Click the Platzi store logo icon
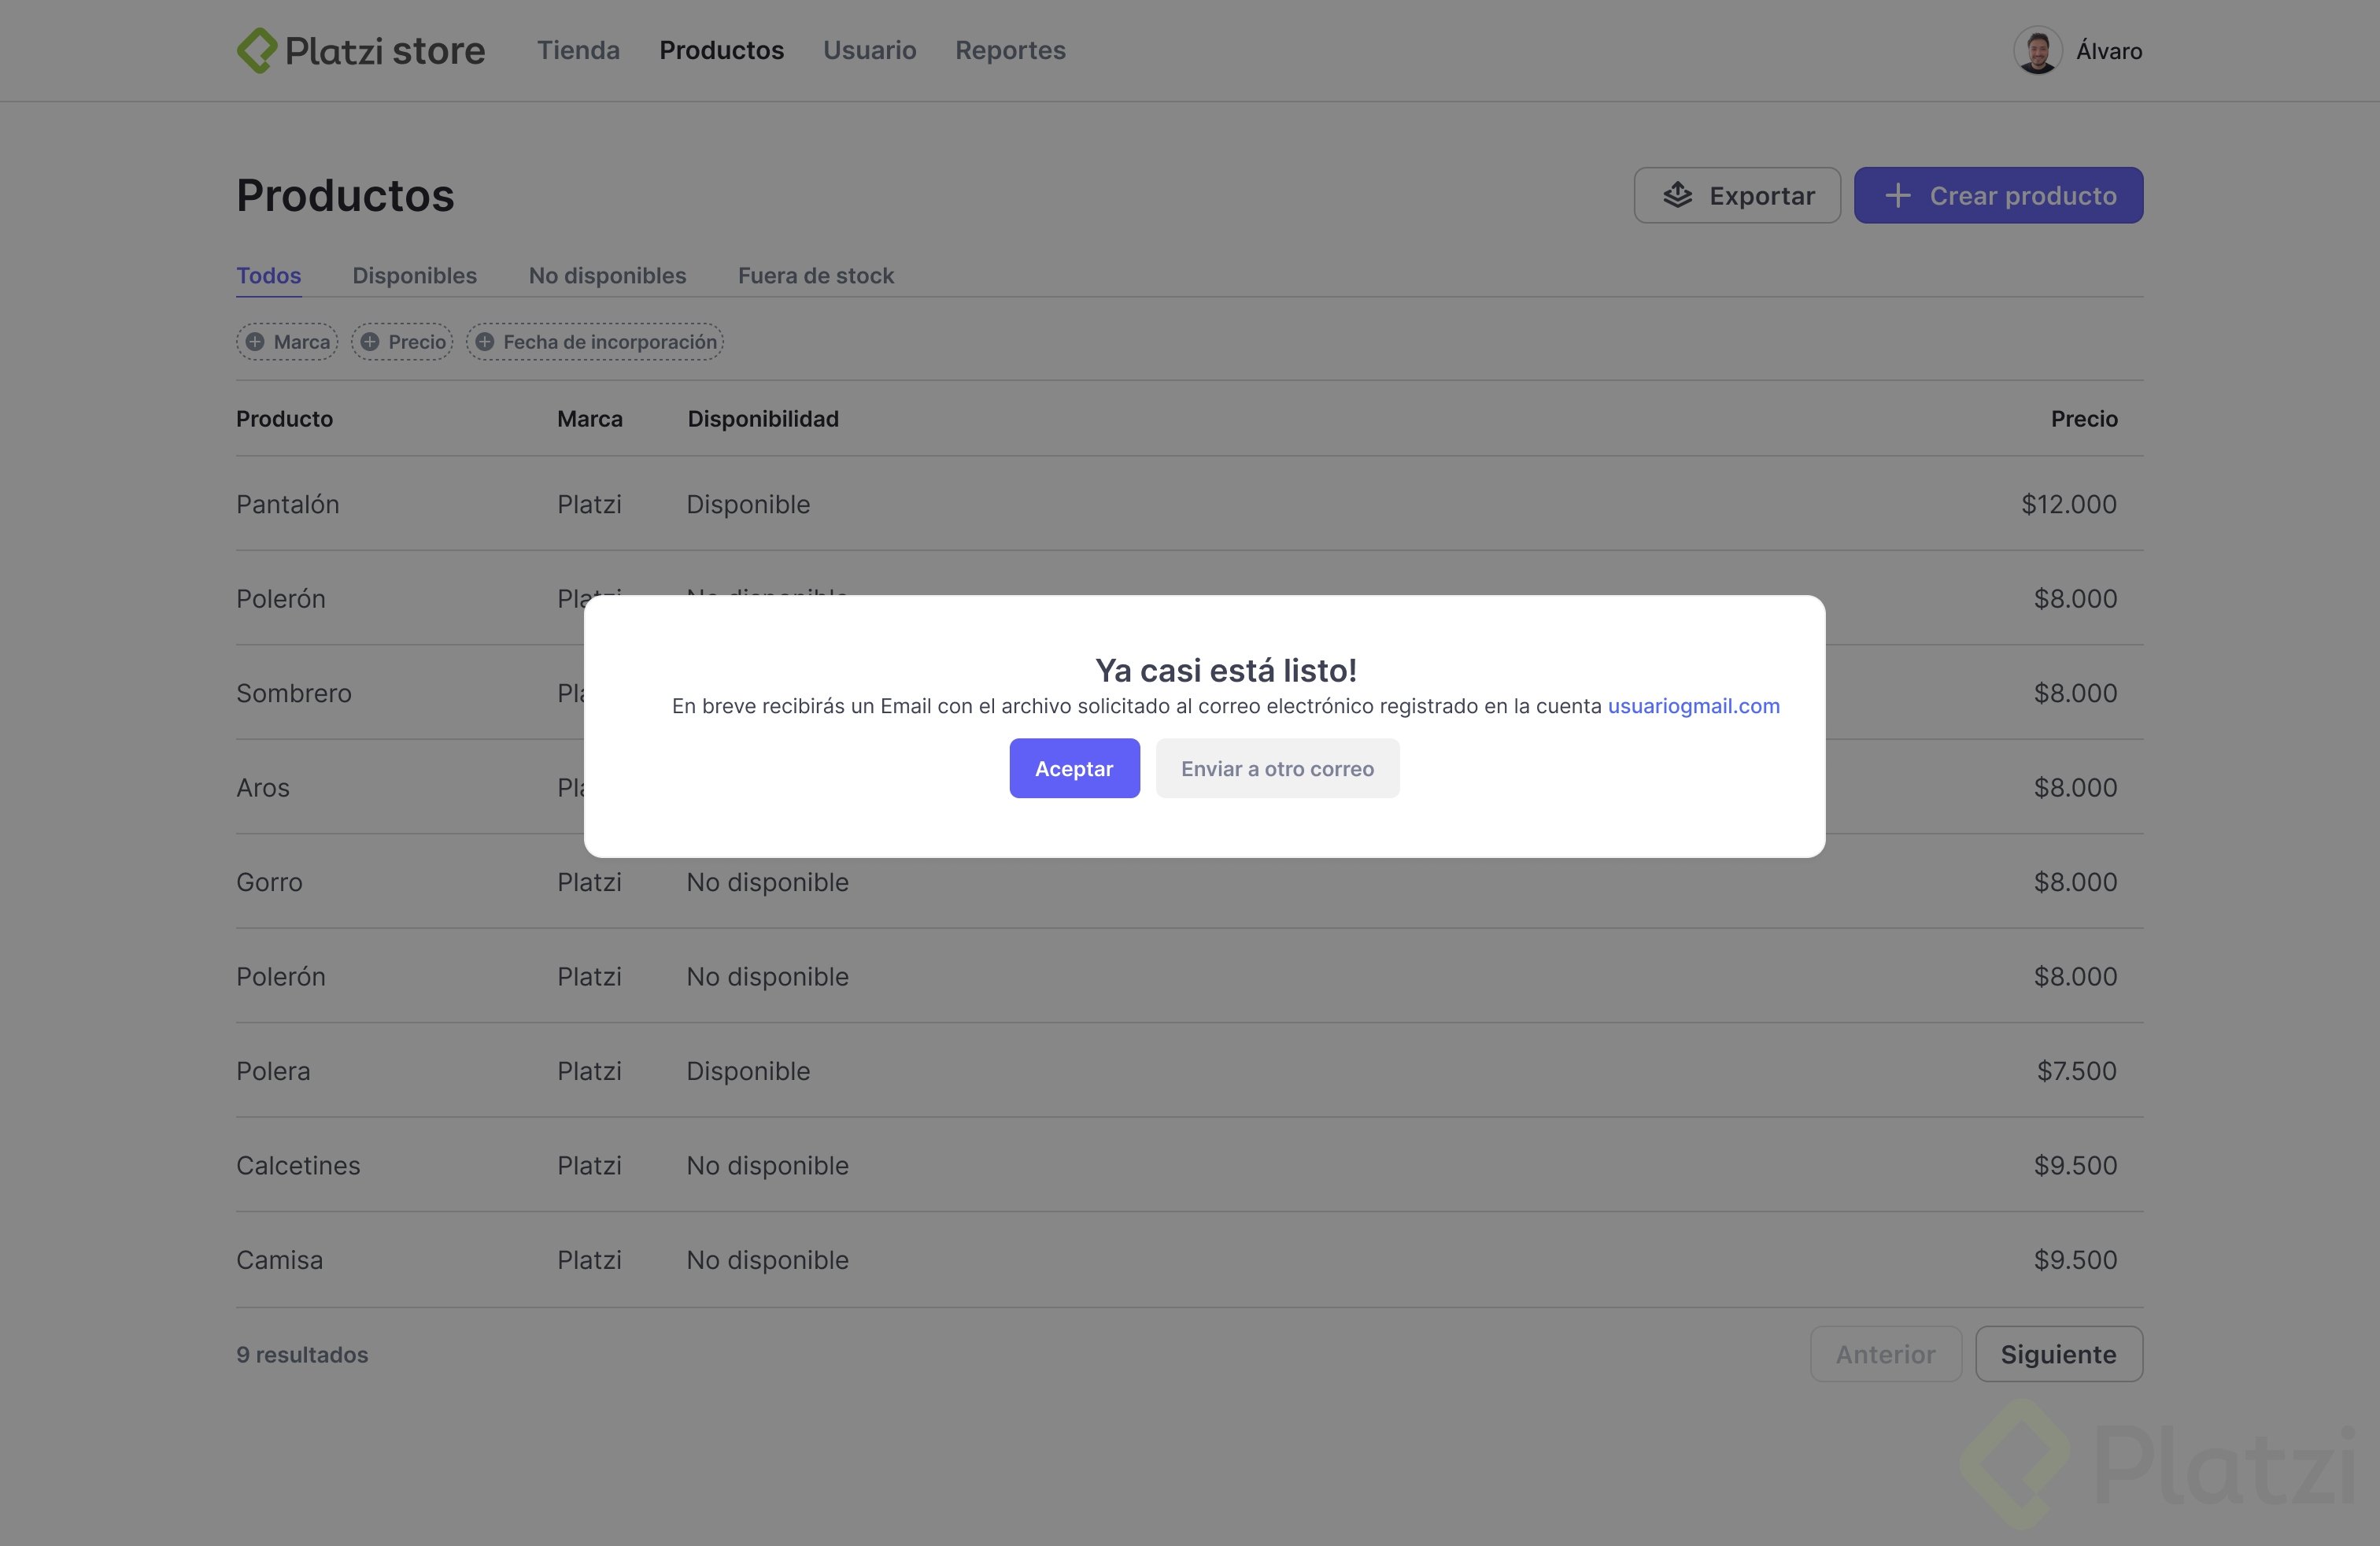Viewport: 2380px width, 1546px height. point(257,50)
